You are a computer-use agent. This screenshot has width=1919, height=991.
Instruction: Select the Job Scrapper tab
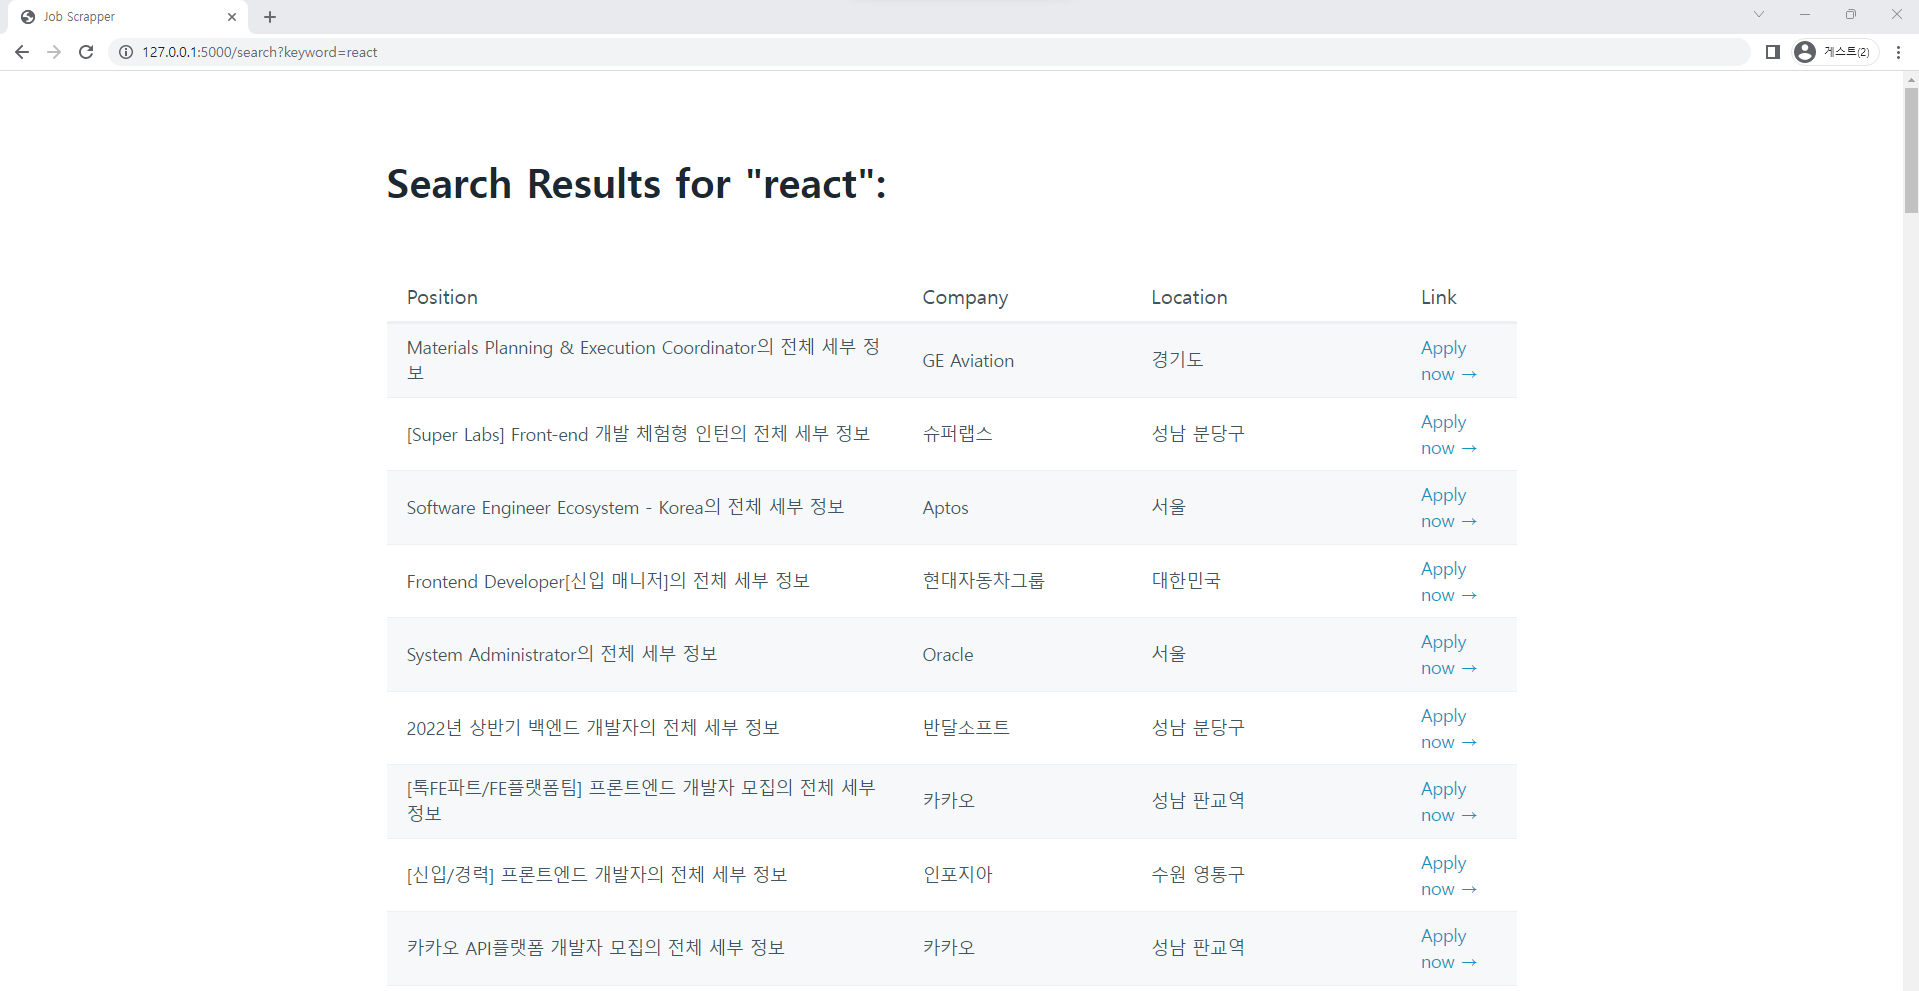point(128,17)
